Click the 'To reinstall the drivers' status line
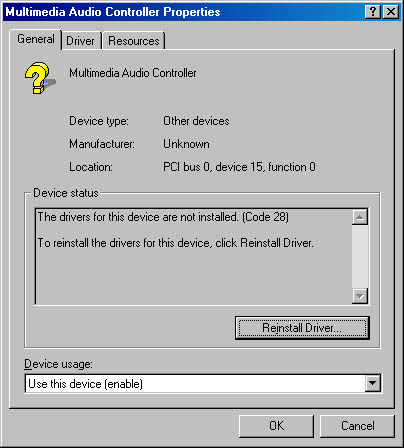Image resolution: width=404 pixels, height=448 pixels. coord(175,243)
